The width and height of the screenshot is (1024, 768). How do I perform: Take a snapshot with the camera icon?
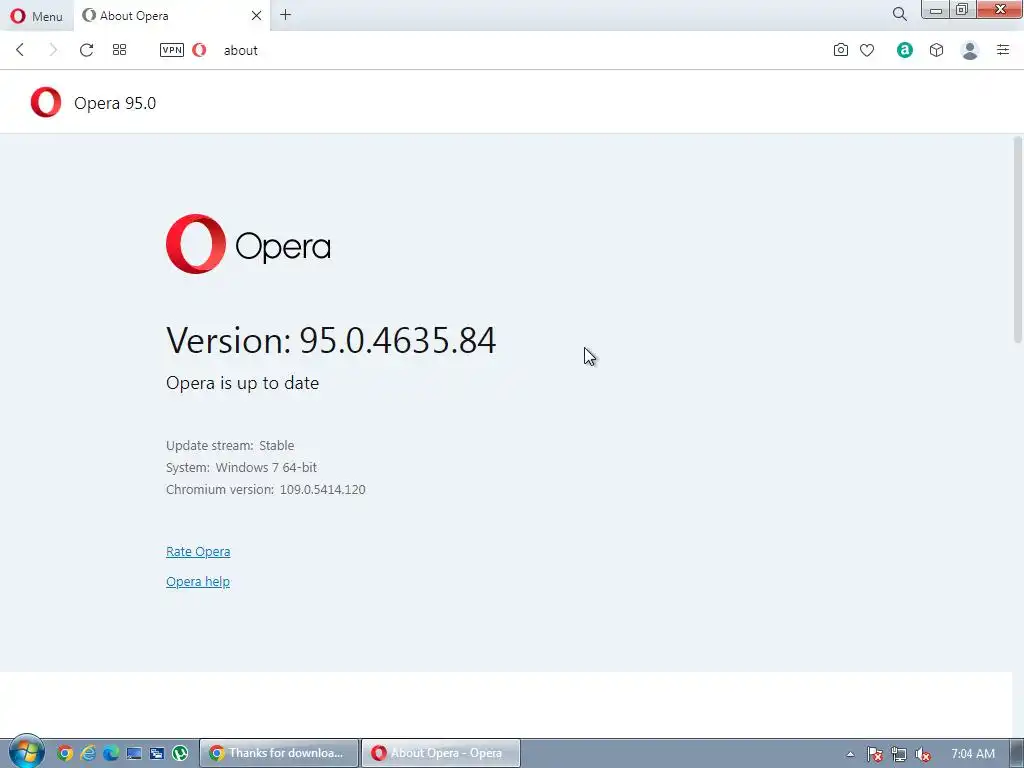[x=840, y=50]
